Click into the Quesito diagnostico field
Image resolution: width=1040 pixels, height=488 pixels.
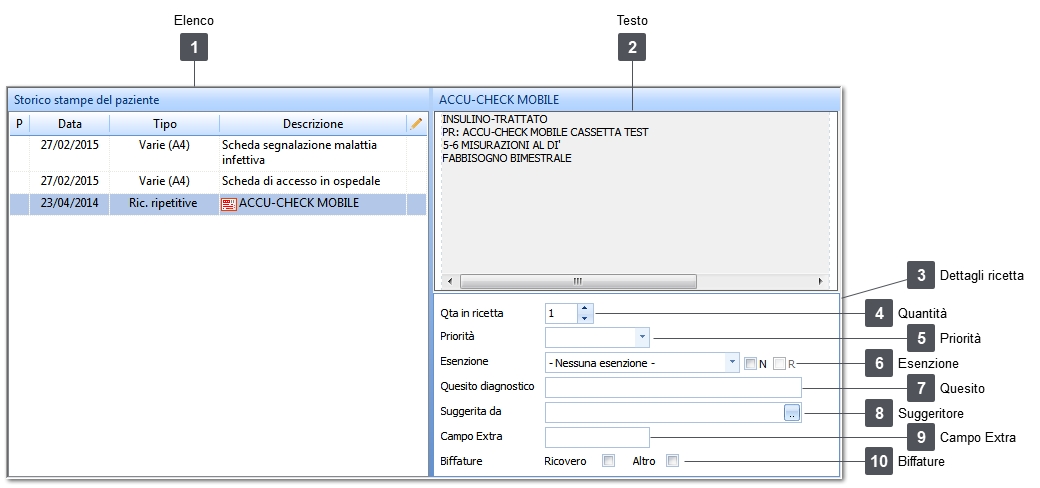[x=673, y=387]
